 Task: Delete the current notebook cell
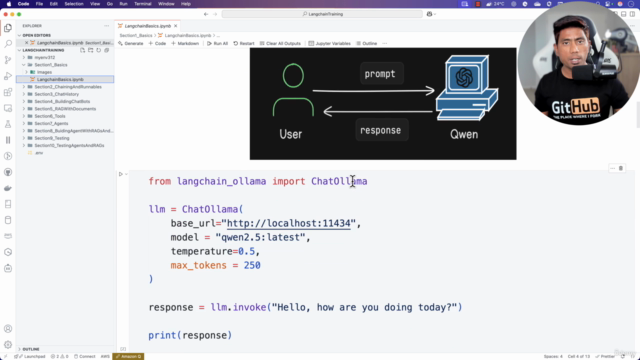[621, 168]
